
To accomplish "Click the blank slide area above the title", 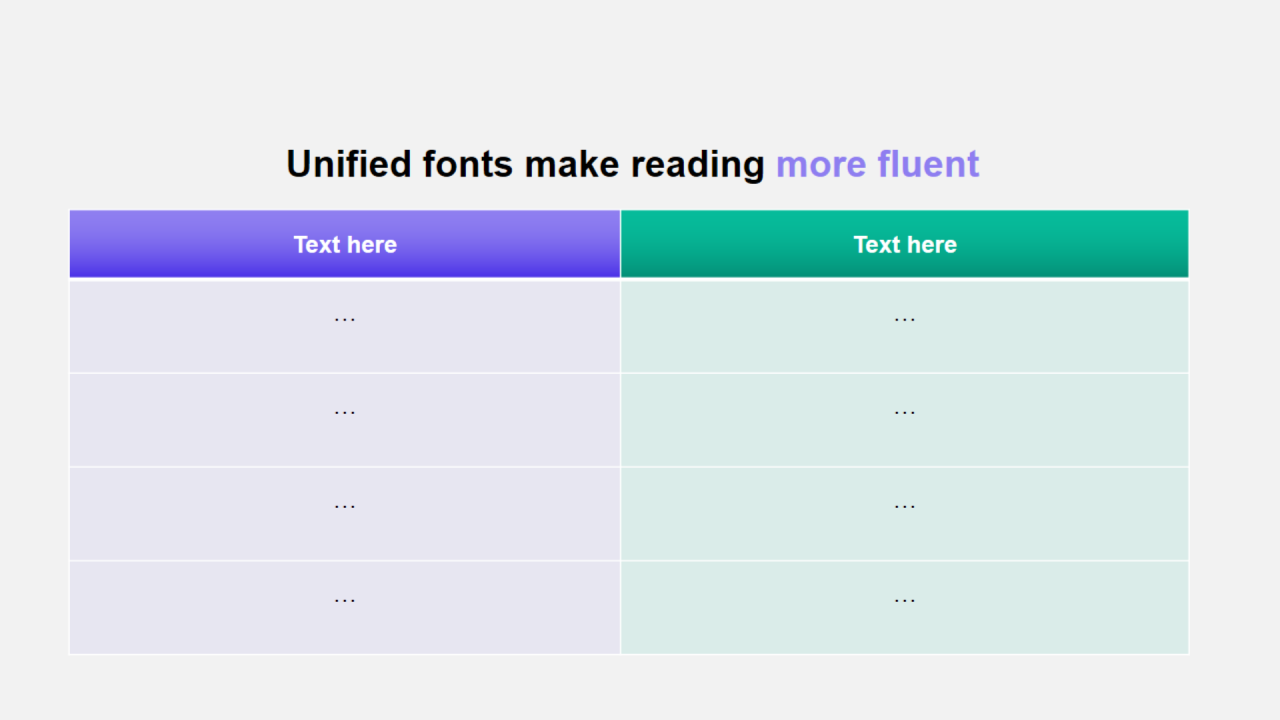I will tap(640, 70).
